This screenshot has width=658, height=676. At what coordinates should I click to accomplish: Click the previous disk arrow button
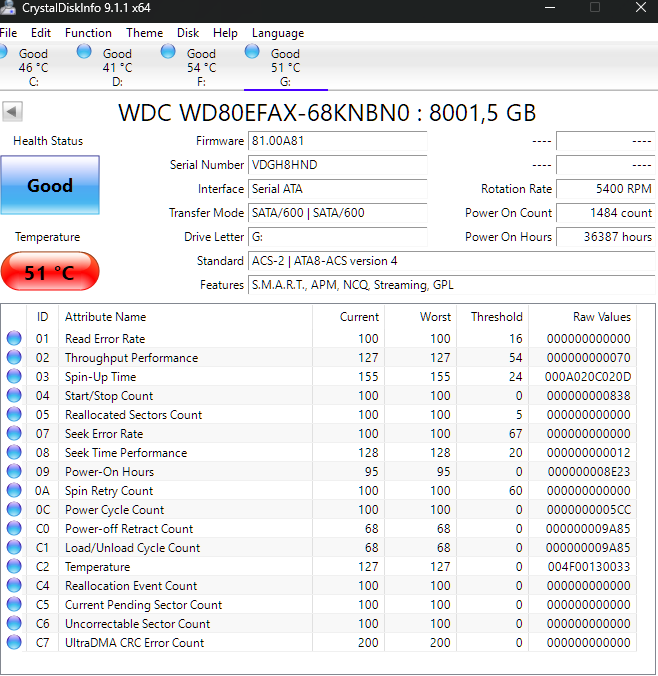[12, 112]
